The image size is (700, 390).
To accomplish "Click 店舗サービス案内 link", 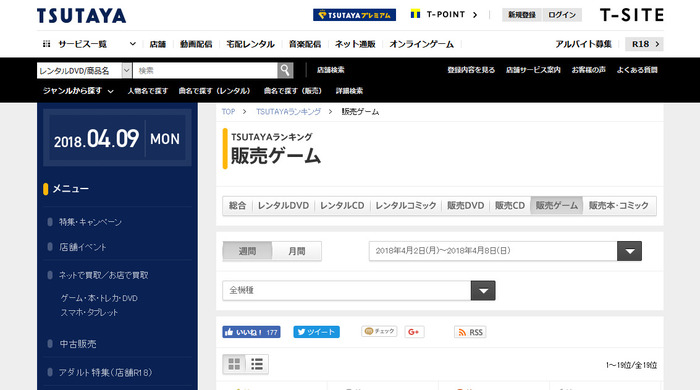I will coord(533,70).
